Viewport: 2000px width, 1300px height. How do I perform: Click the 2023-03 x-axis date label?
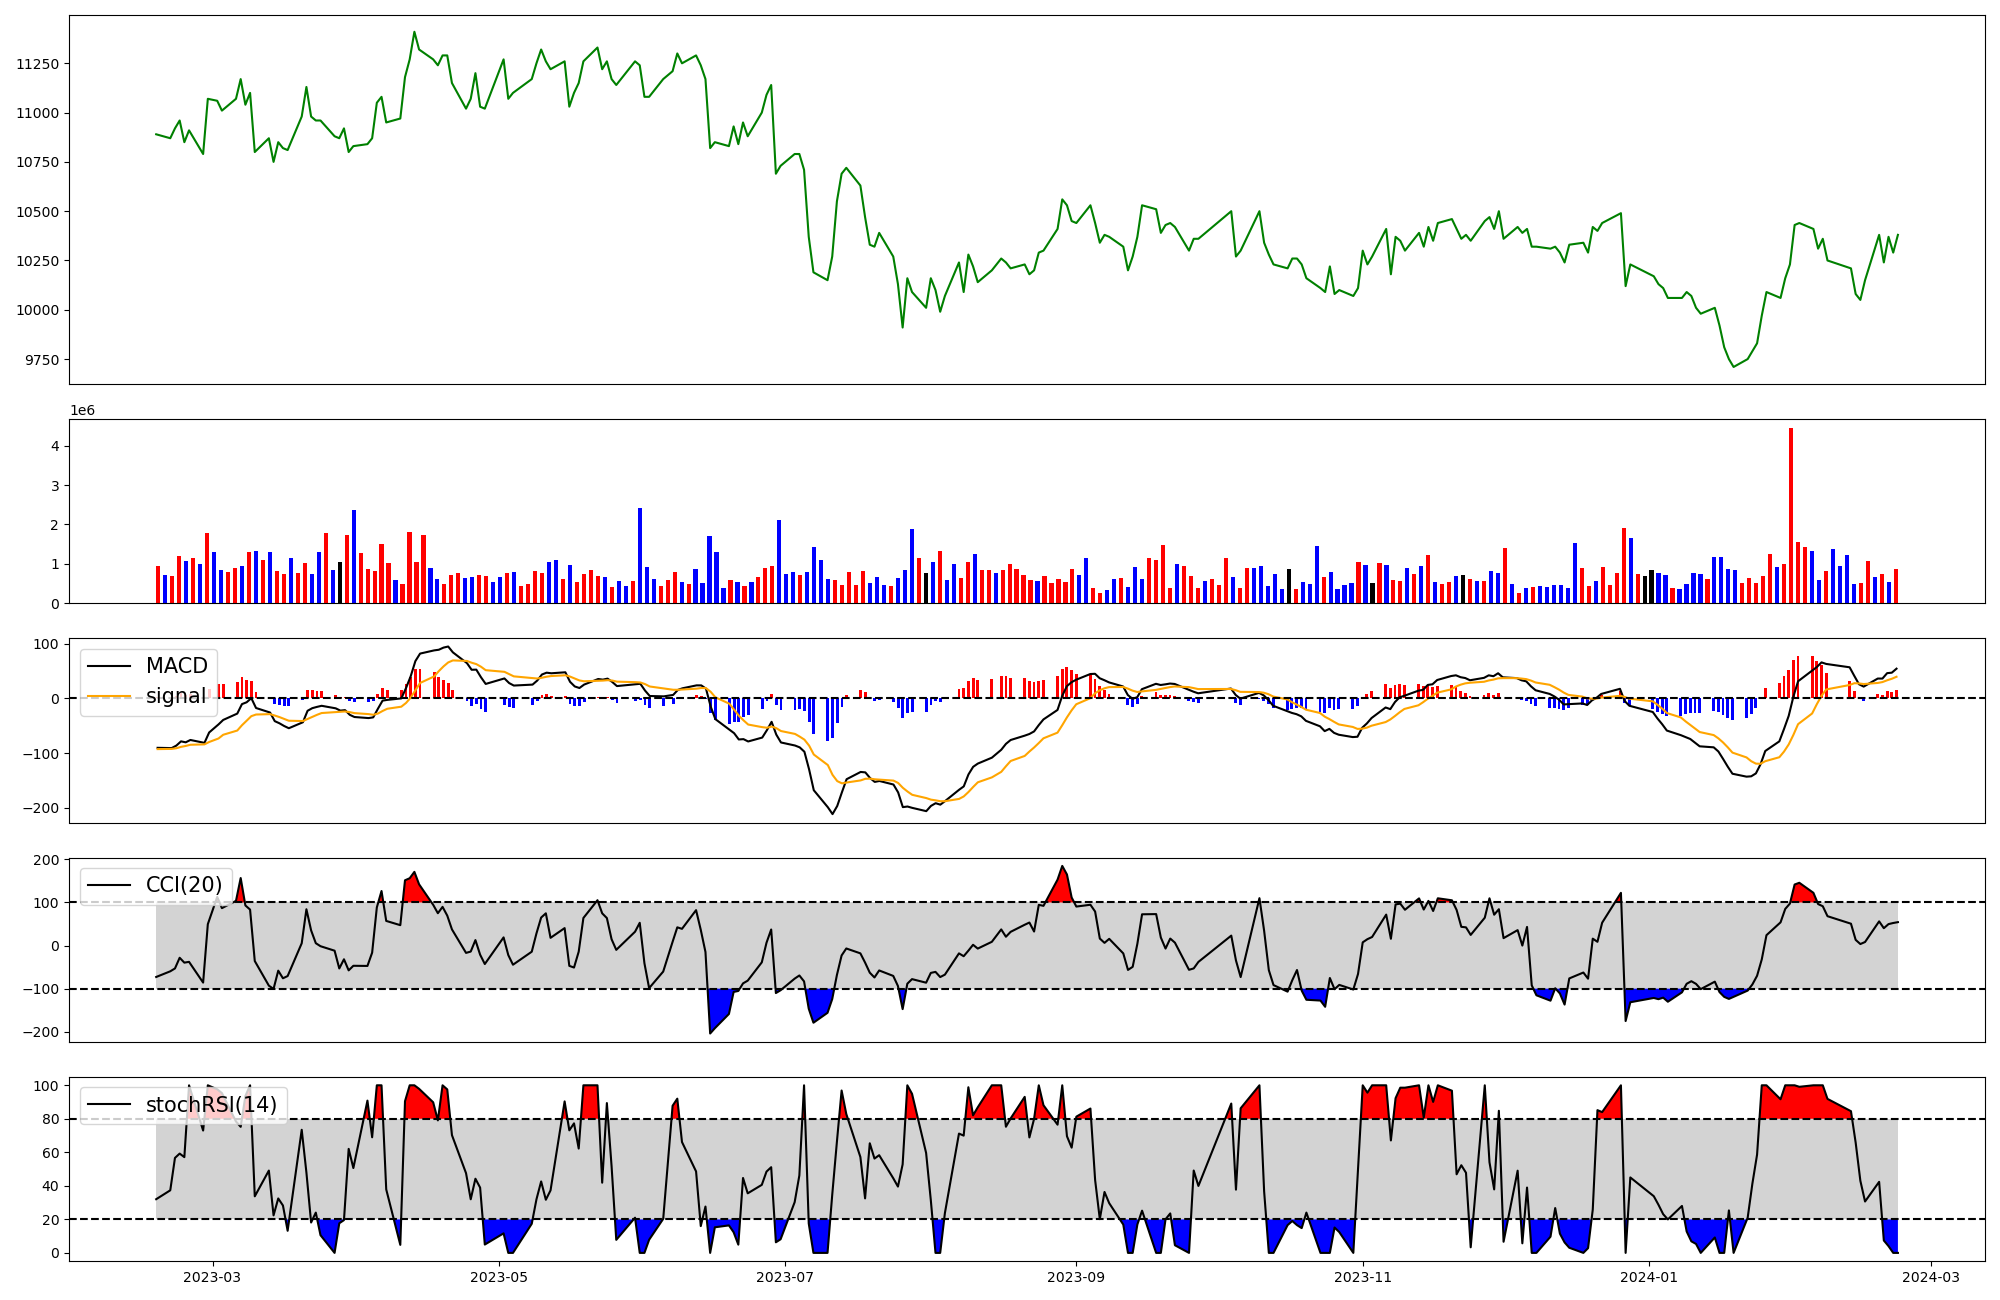pos(212,1277)
